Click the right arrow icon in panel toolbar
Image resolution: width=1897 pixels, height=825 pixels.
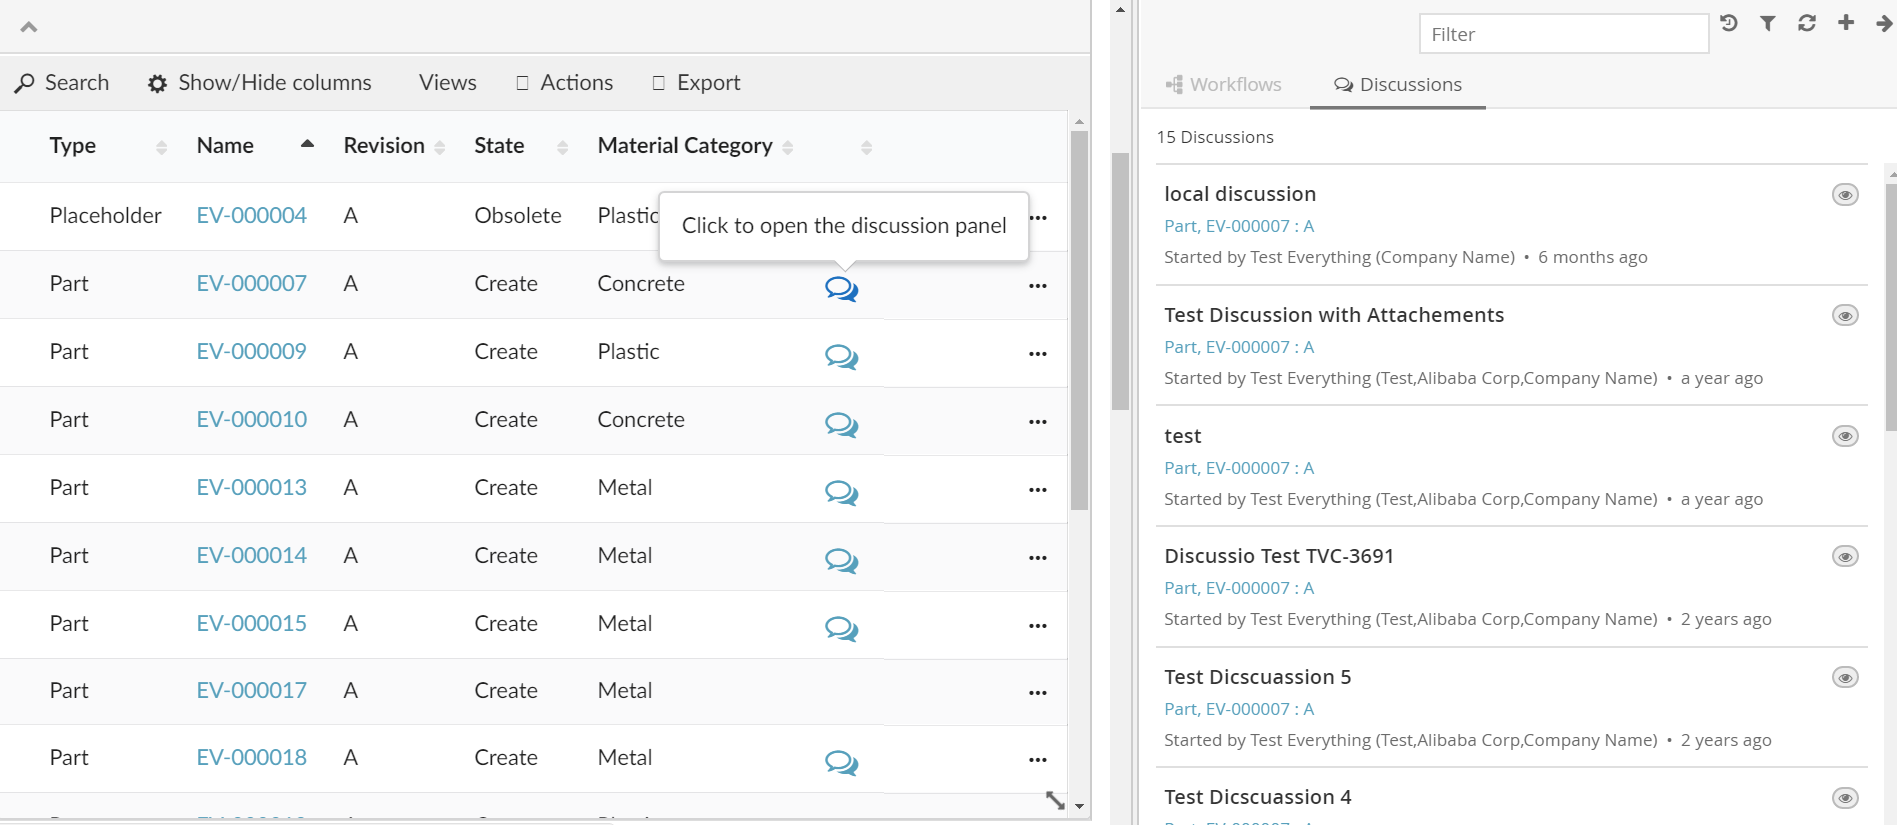pyautogui.click(x=1884, y=23)
